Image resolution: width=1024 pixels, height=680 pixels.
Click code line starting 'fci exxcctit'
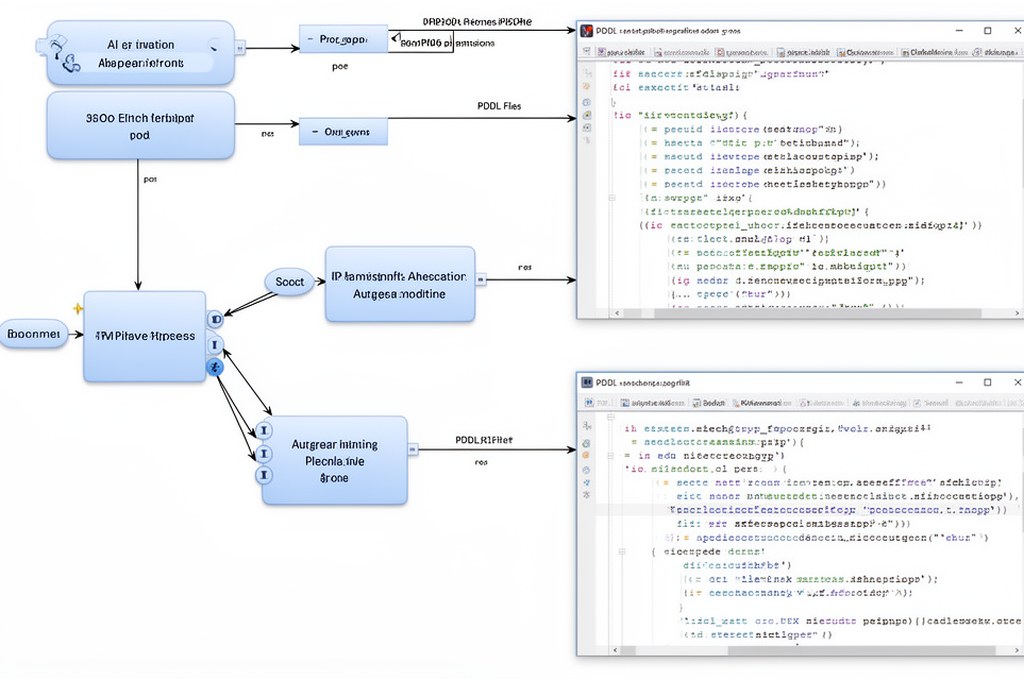point(676,88)
